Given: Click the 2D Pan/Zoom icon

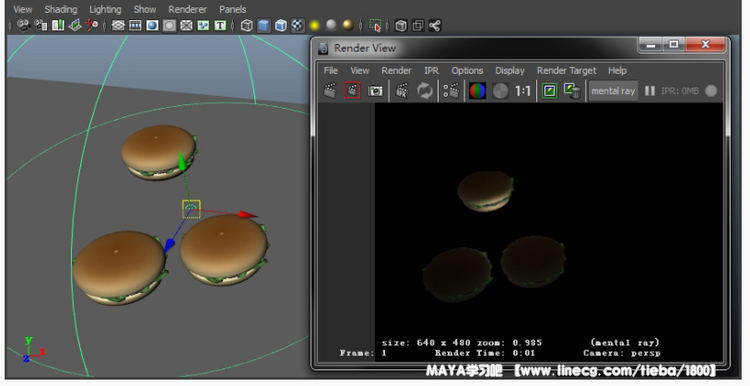Looking at the screenshot, I should 91,25.
